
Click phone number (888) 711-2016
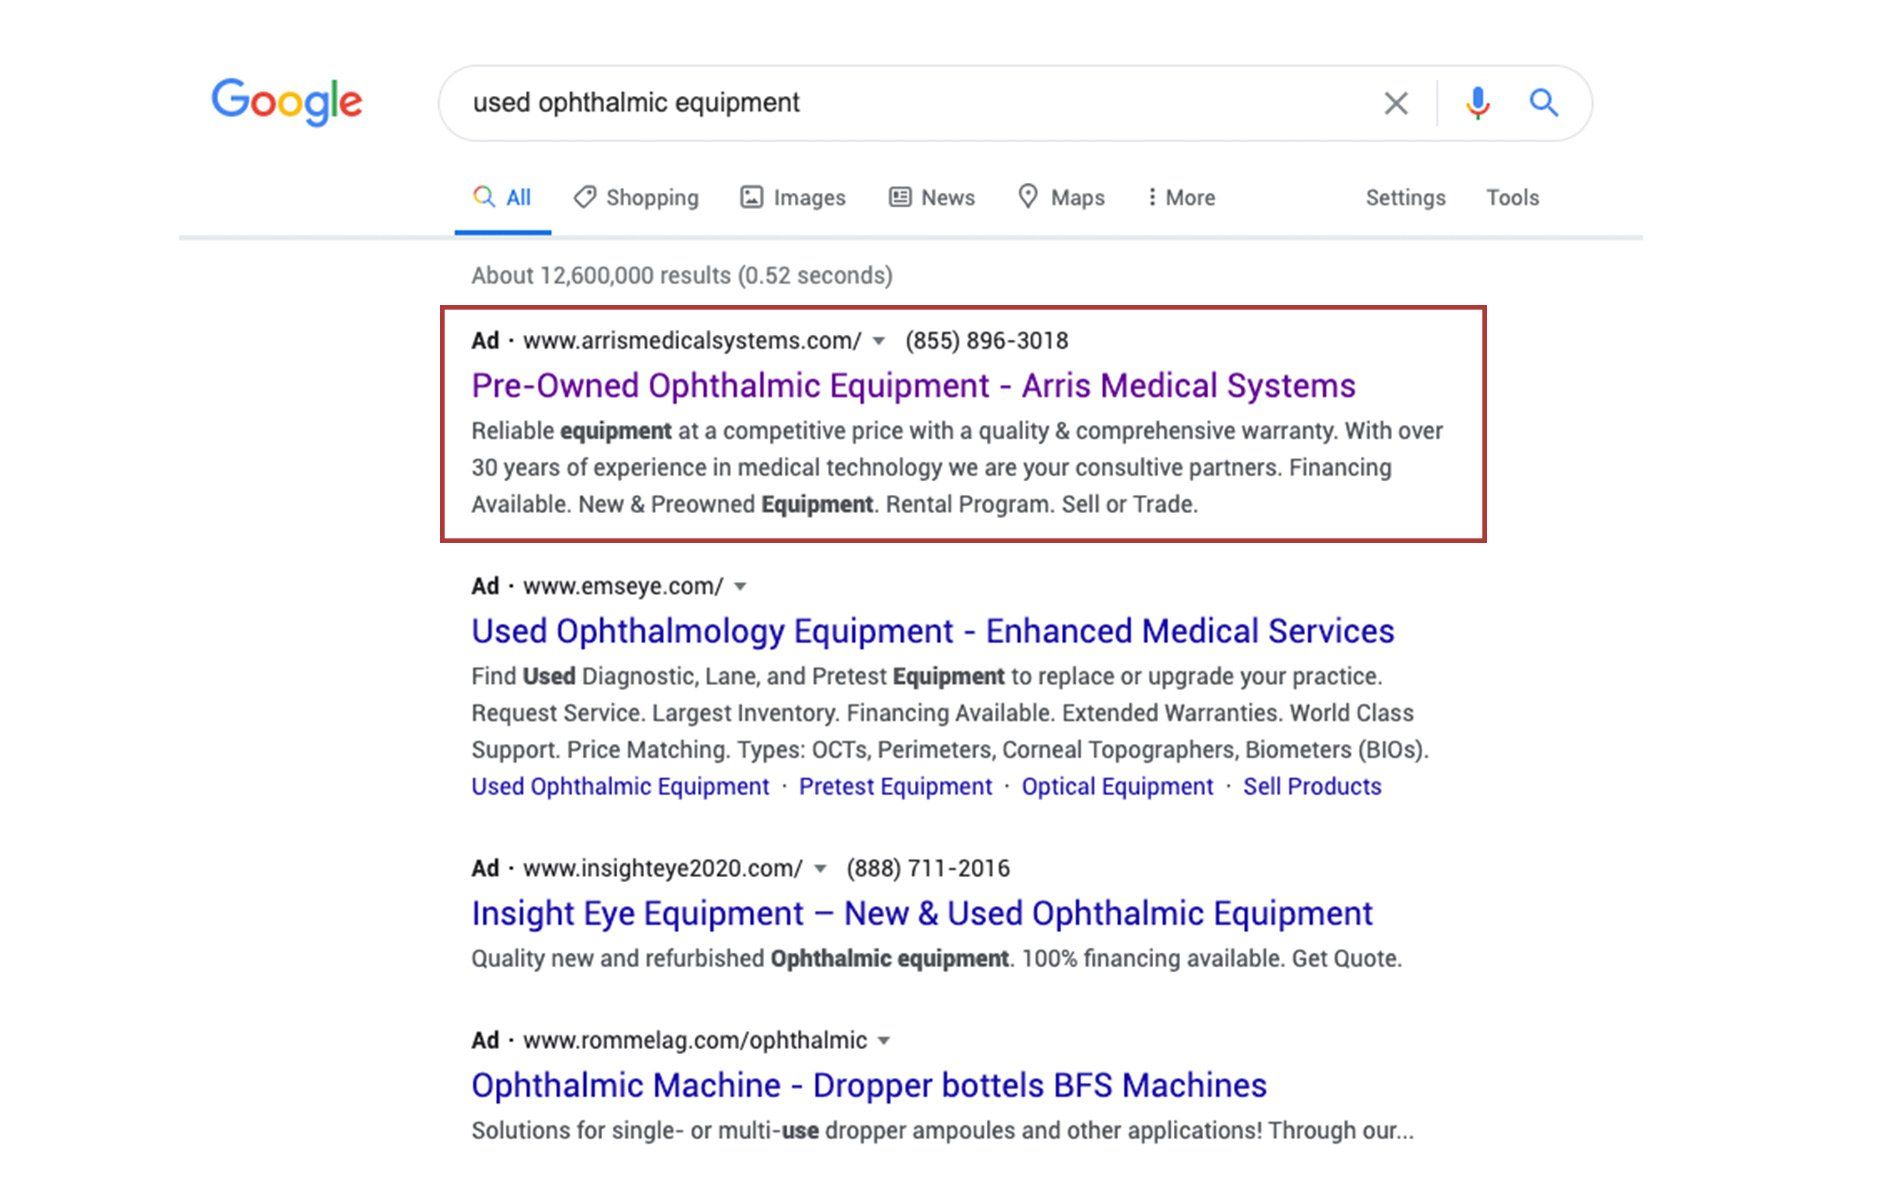928,868
